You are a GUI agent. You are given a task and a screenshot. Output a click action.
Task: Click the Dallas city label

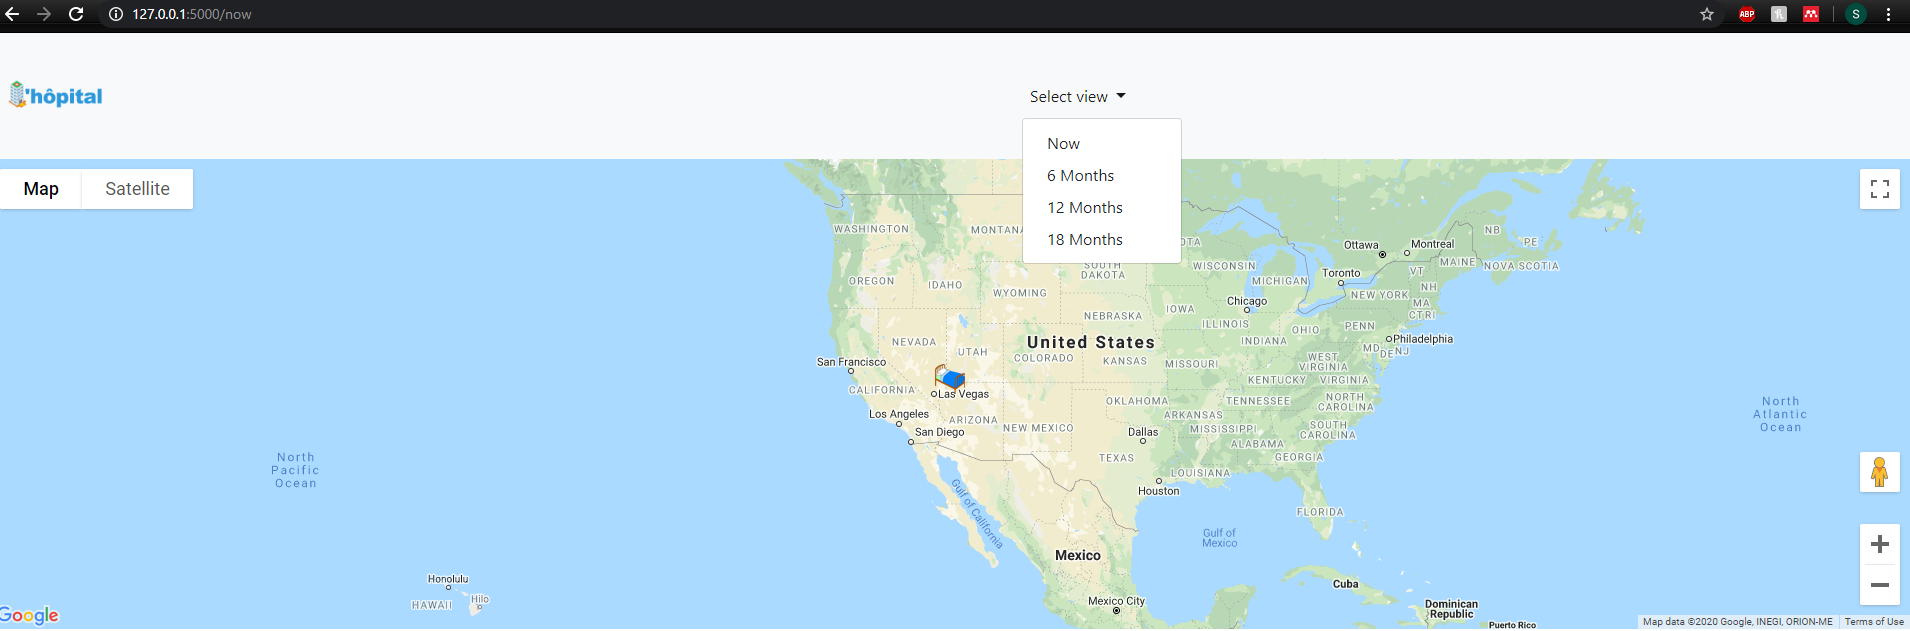click(x=1143, y=432)
